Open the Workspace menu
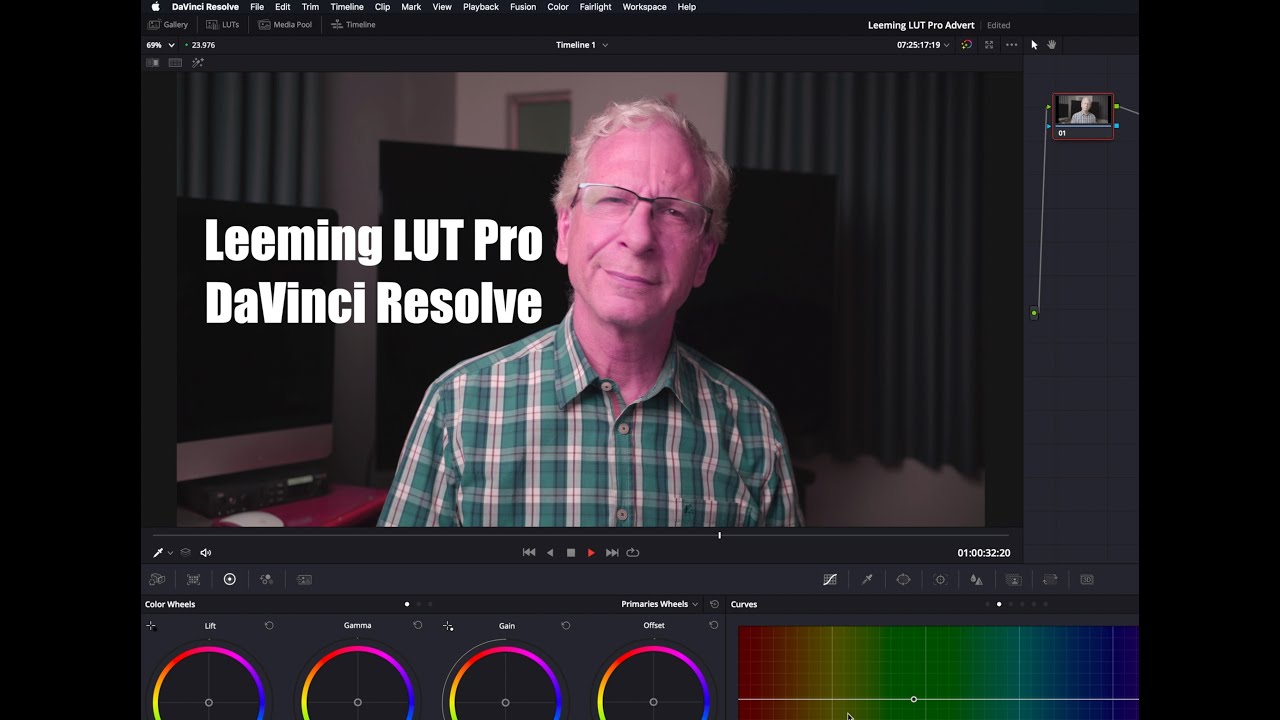This screenshot has width=1280, height=720. coord(644,7)
